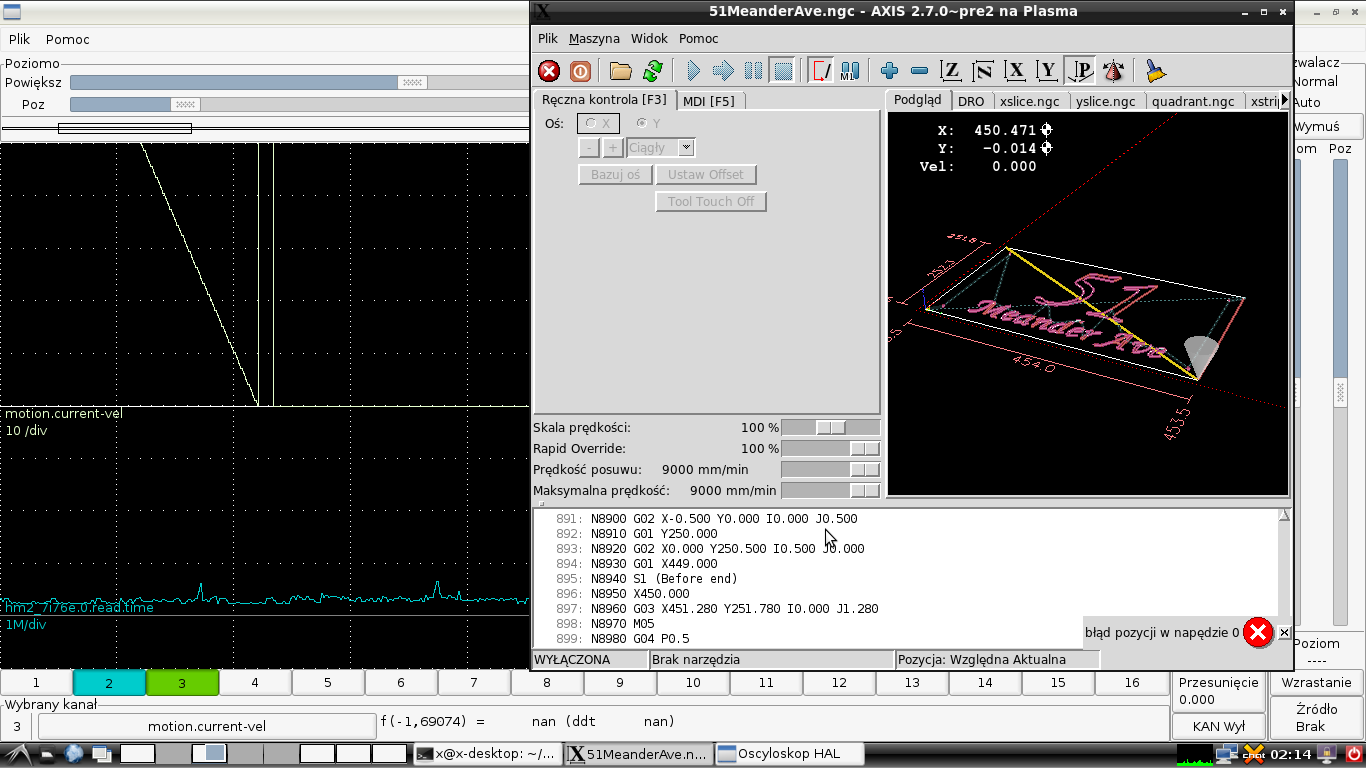Image resolution: width=1366 pixels, height=768 pixels.
Task: Open the DRO tab
Action: 970,101
